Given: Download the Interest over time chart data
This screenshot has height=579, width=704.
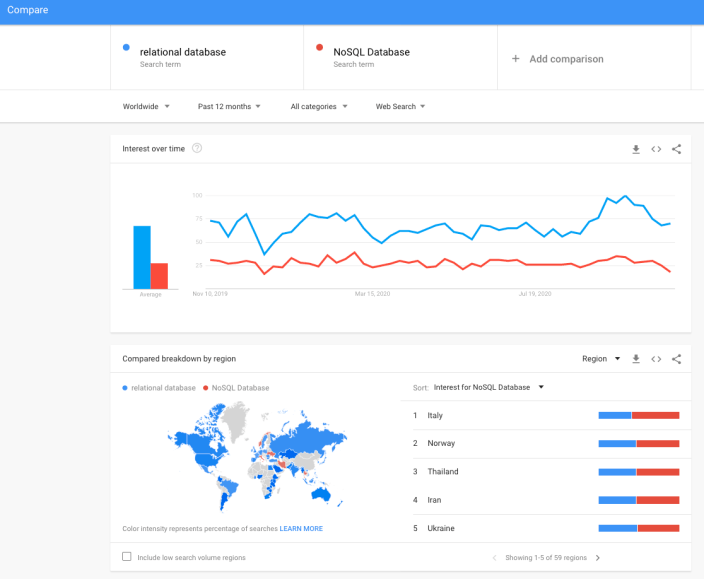Looking at the screenshot, I should (636, 149).
